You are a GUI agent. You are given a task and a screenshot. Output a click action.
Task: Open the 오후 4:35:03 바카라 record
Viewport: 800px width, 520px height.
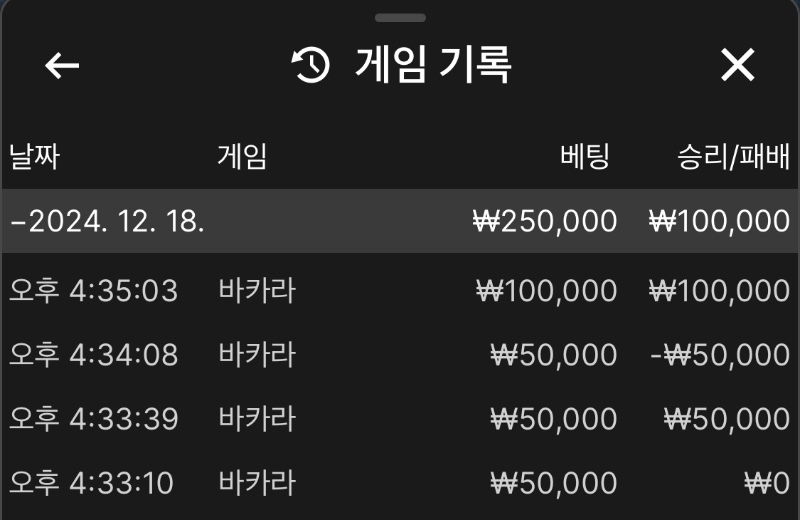coord(400,290)
